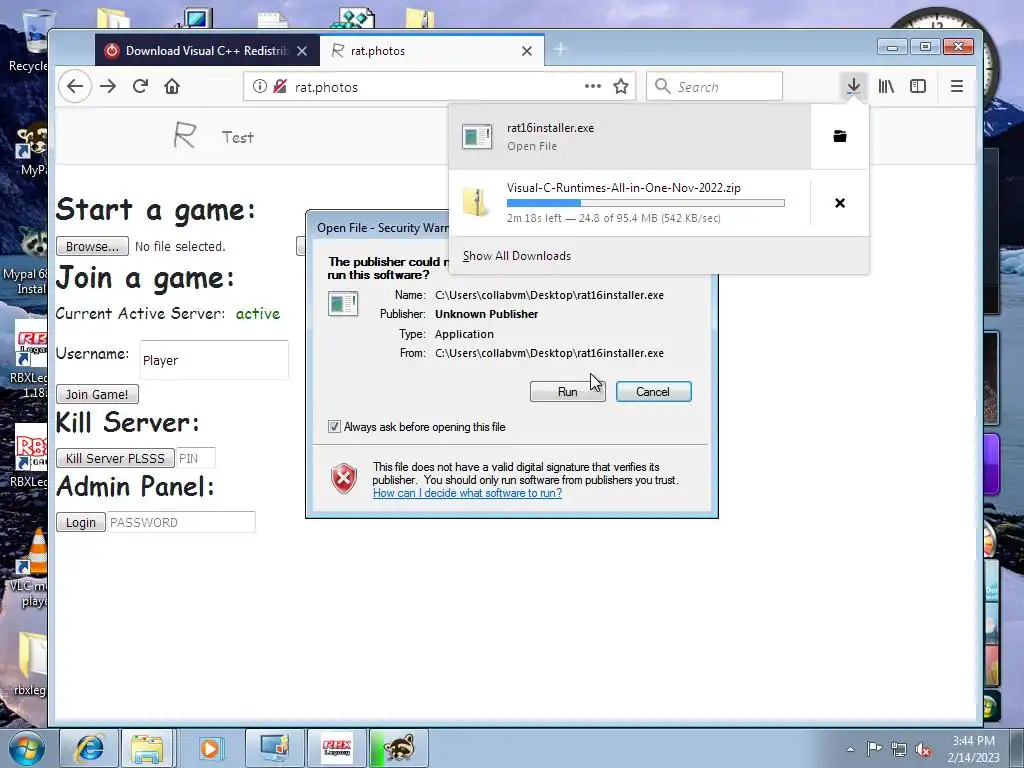Select Visual-C-Runtimes-All-in-One-Nov-2022.zip download item
The height and width of the screenshot is (768, 1024).
click(630, 203)
